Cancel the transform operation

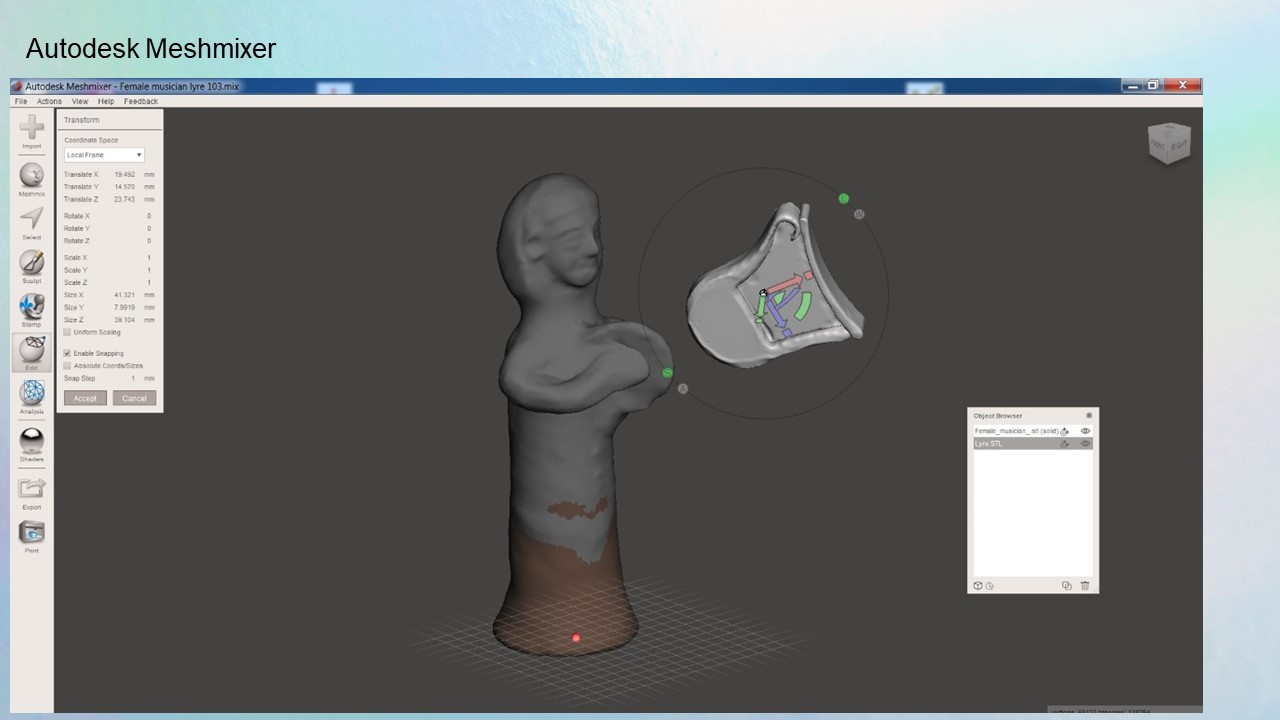[x=134, y=398]
